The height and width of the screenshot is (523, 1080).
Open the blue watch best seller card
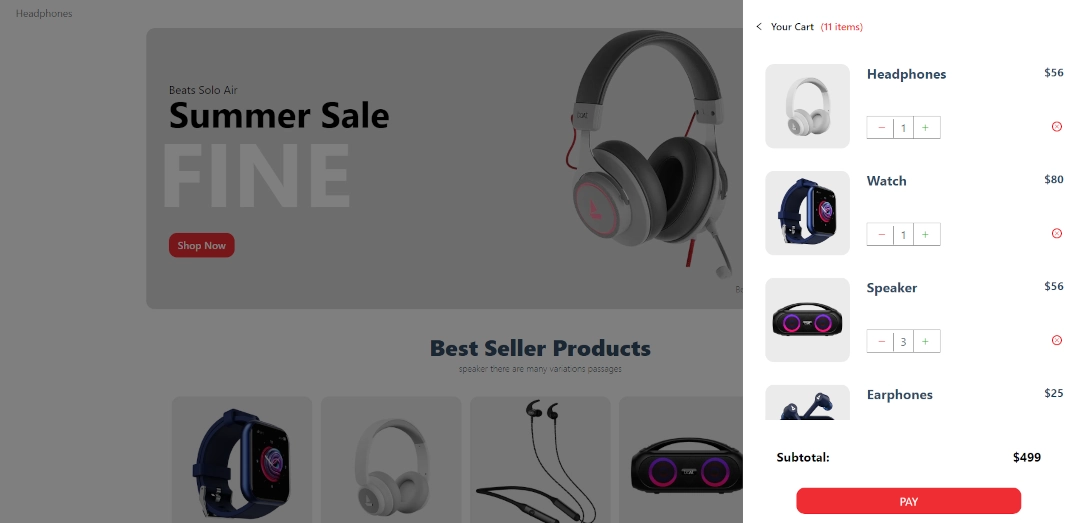coord(242,459)
